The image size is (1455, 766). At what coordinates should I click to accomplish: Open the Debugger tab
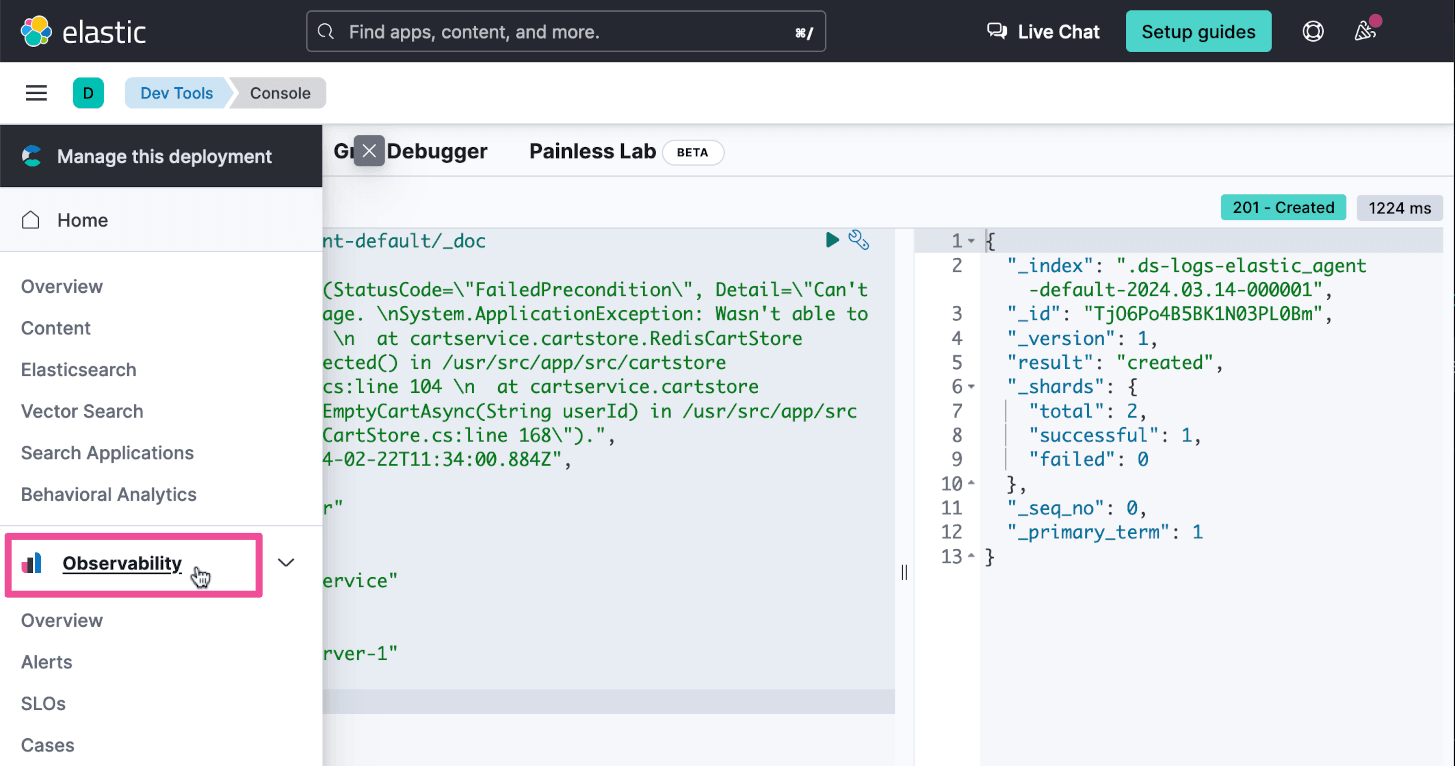point(437,152)
